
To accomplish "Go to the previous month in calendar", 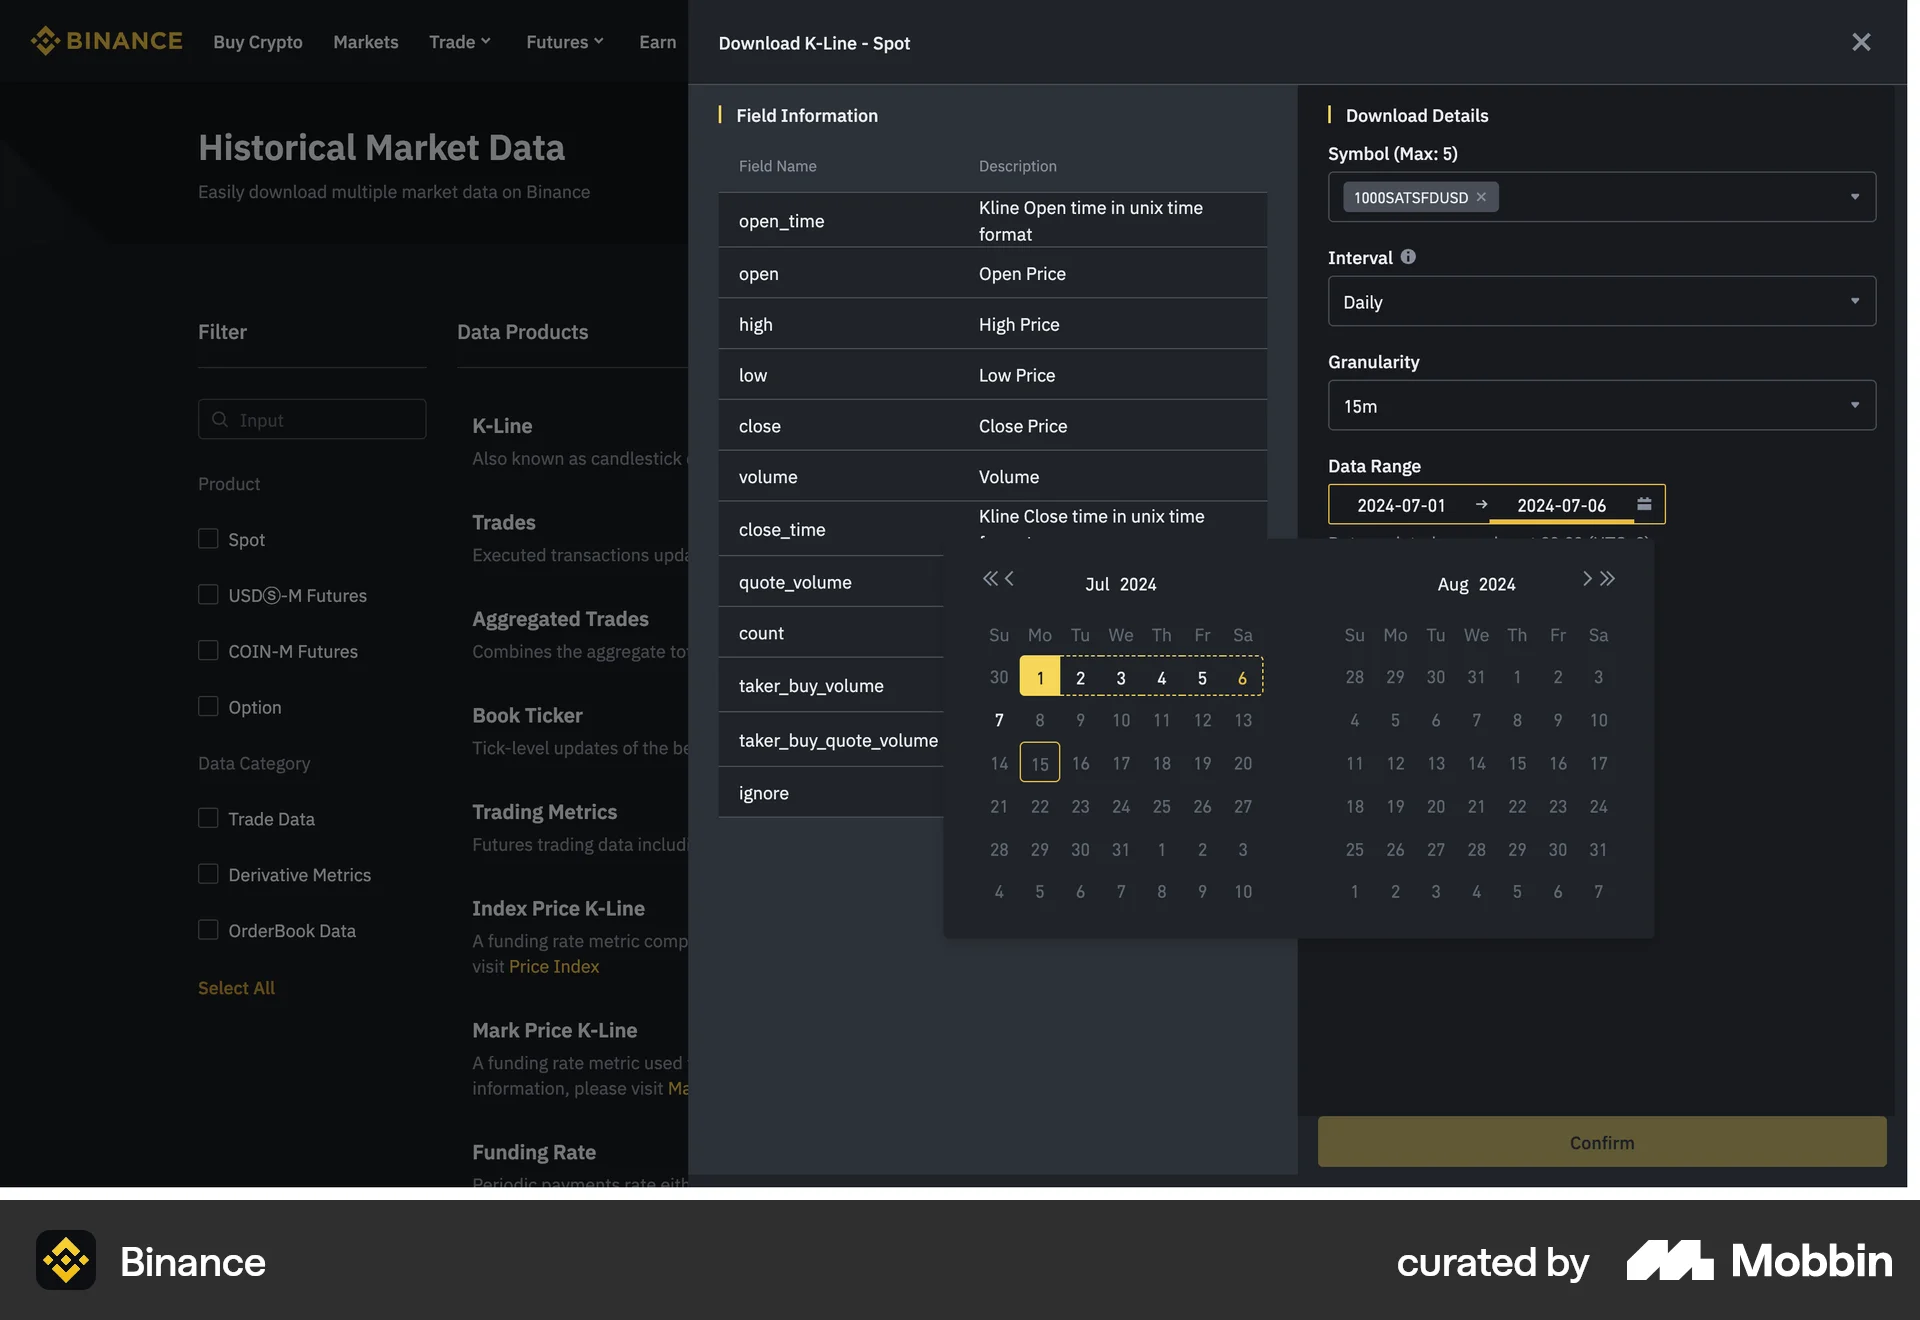I will (1011, 579).
